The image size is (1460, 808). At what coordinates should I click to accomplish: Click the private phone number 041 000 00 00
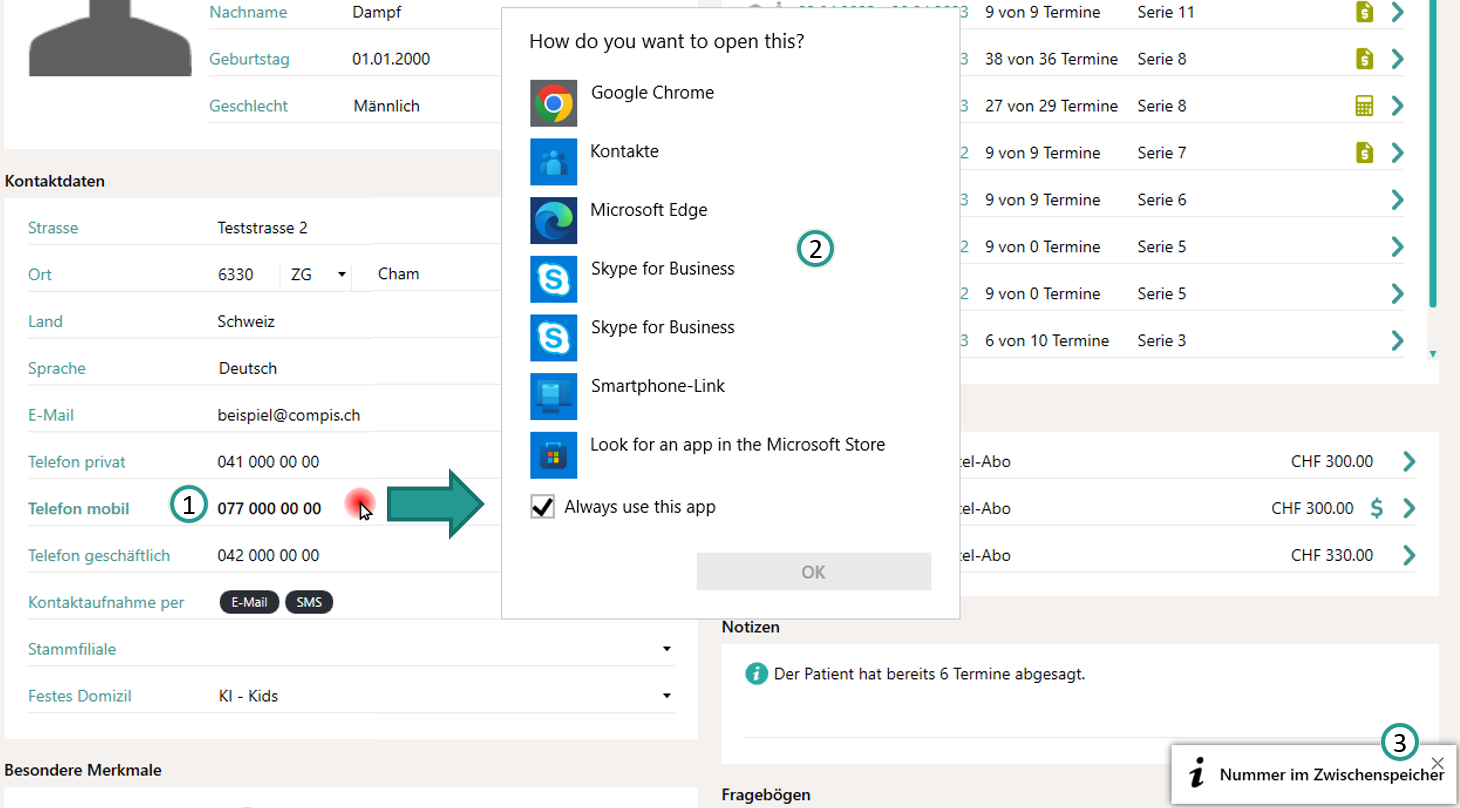(x=269, y=462)
